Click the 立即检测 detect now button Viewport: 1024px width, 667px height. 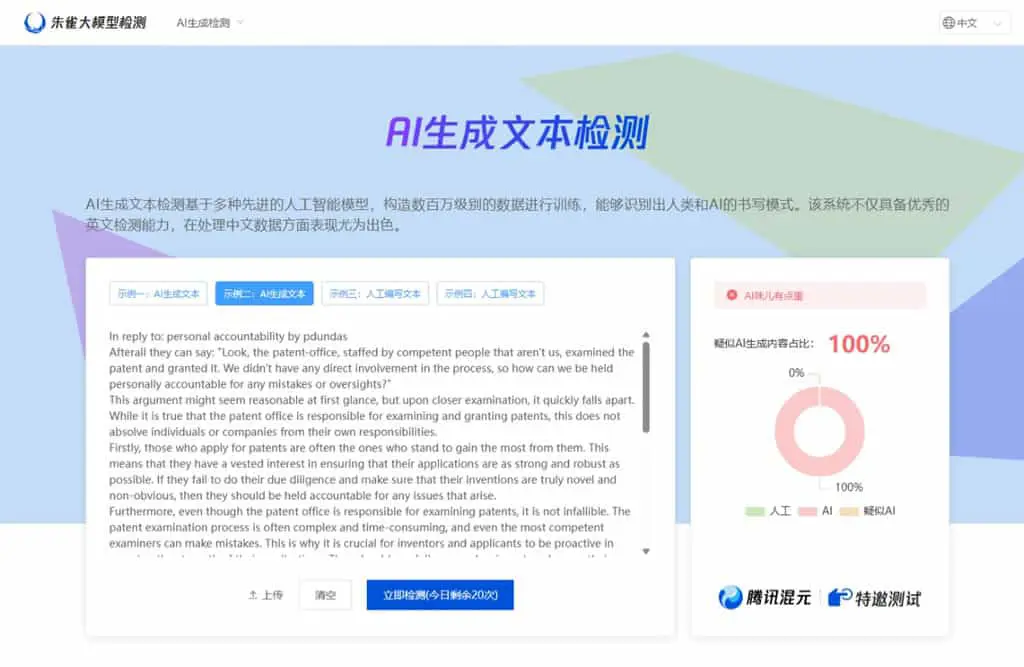440,594
